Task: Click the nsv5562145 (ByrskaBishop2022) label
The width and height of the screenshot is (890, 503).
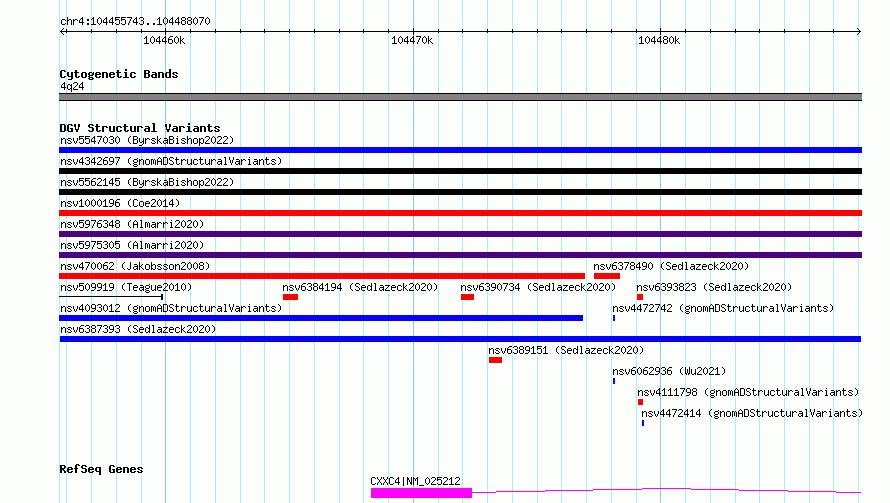Action: point(147,182)
